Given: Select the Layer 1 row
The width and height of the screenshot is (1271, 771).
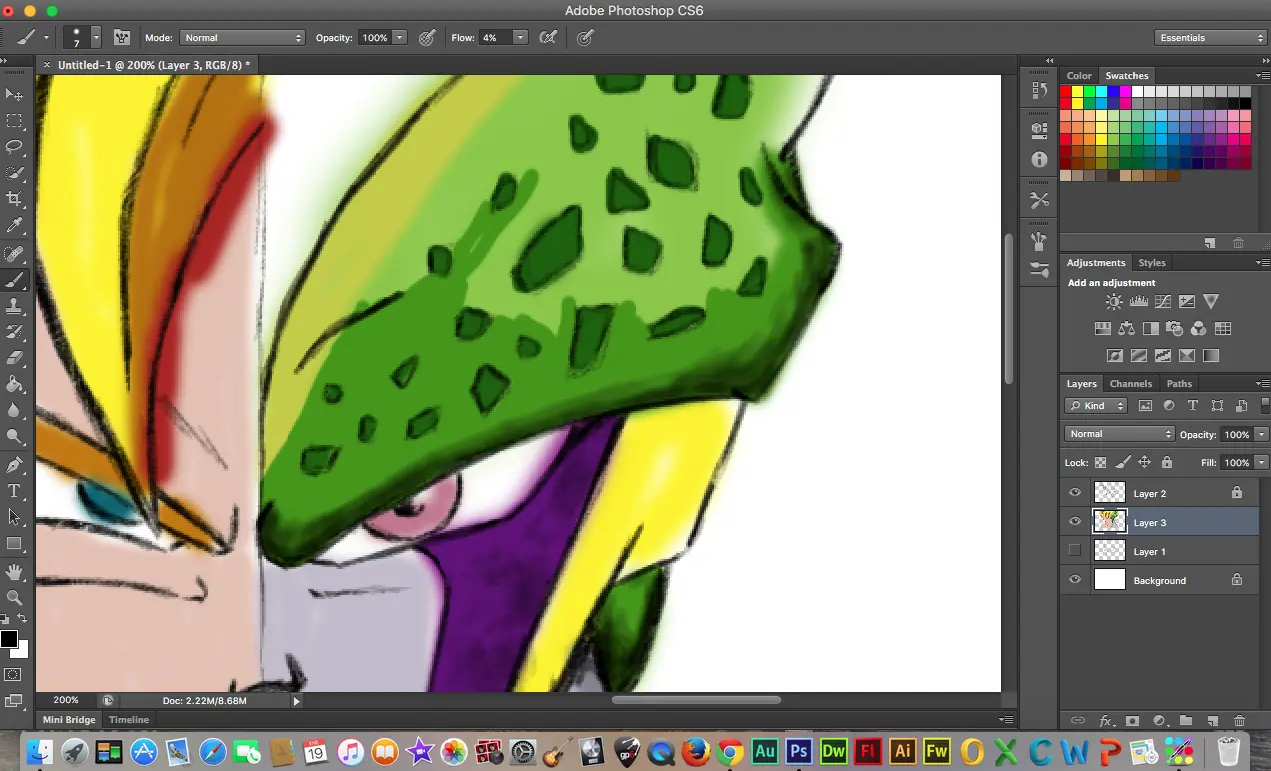Looking at the screenshot, I should click(x=1160, y=551).
